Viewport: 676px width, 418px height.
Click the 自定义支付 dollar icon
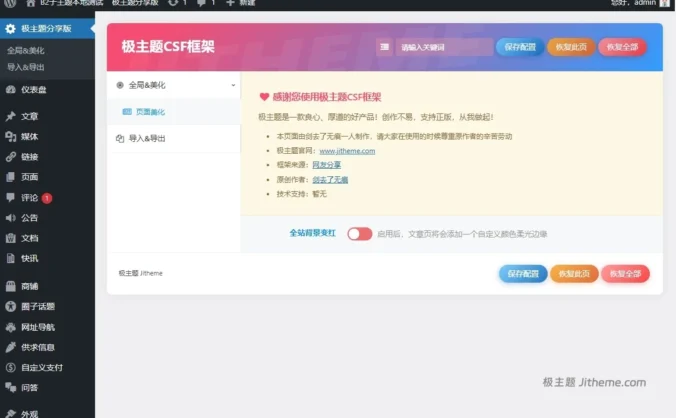(x=10, y=368)
